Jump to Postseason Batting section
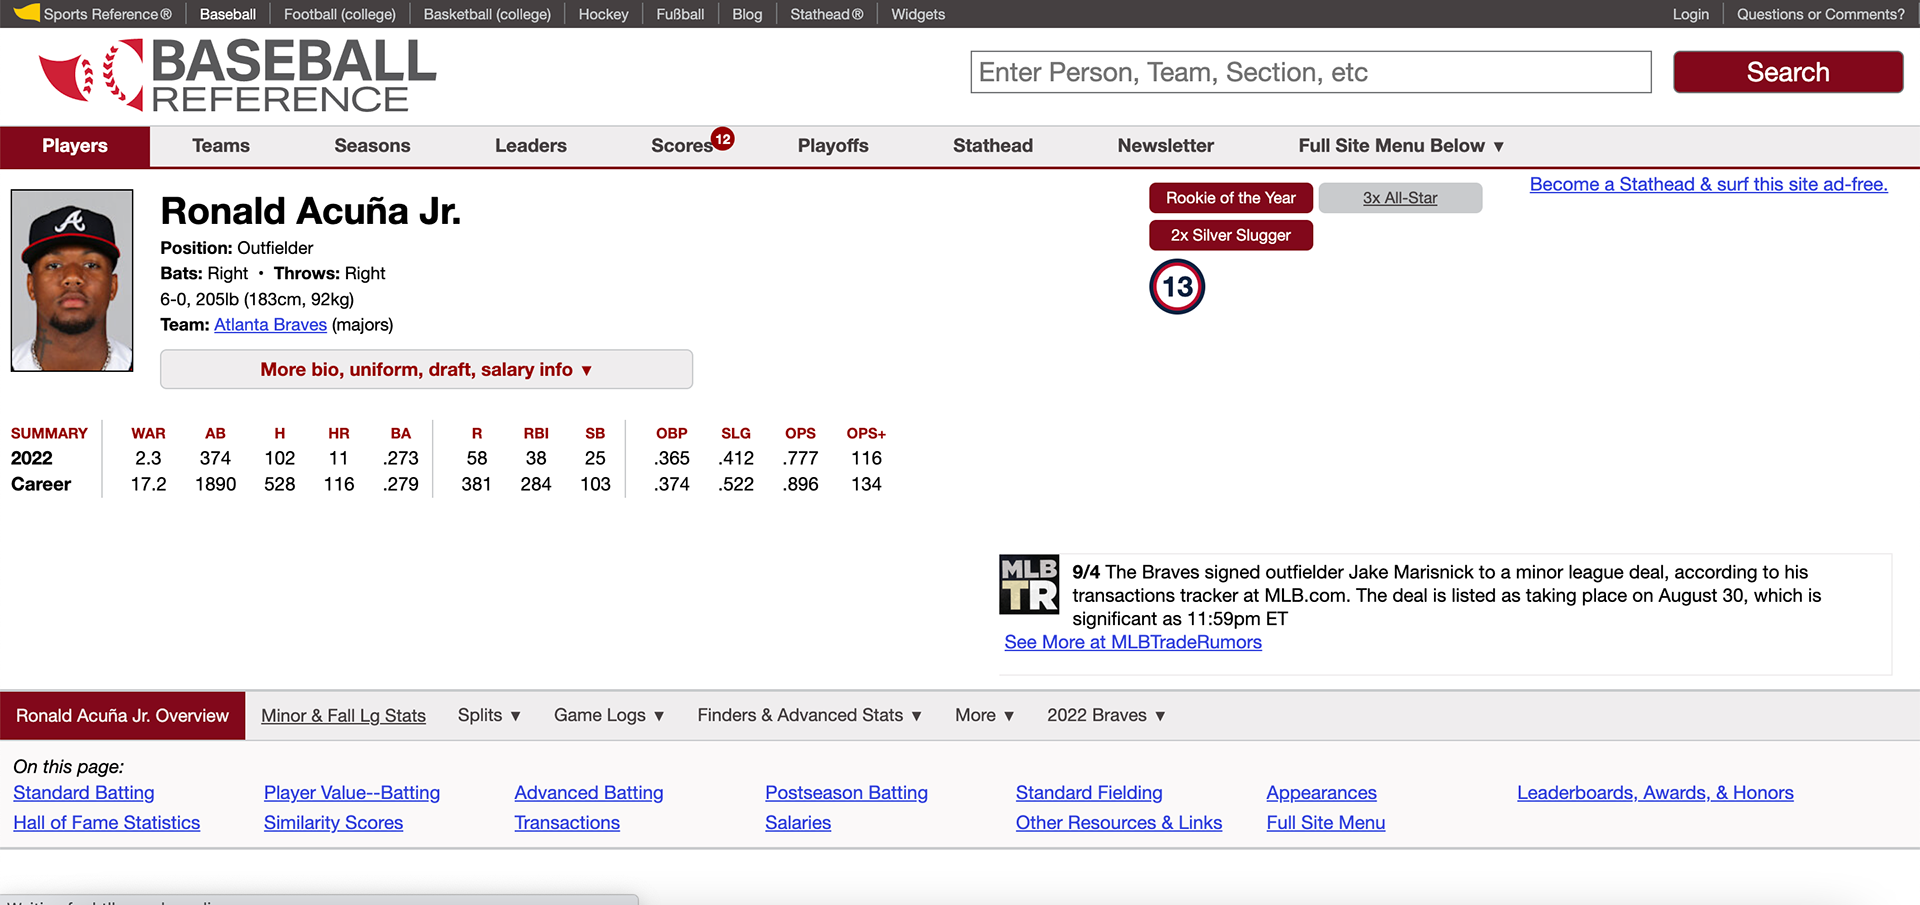 pos(846,793)
